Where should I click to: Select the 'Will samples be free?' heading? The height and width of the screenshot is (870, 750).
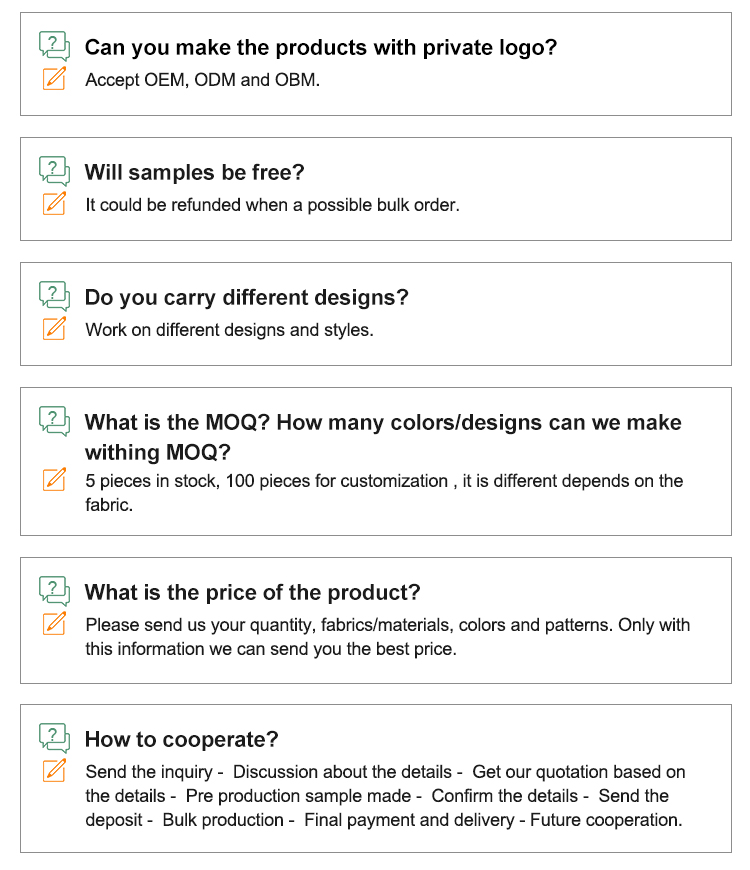pos(195,173)
